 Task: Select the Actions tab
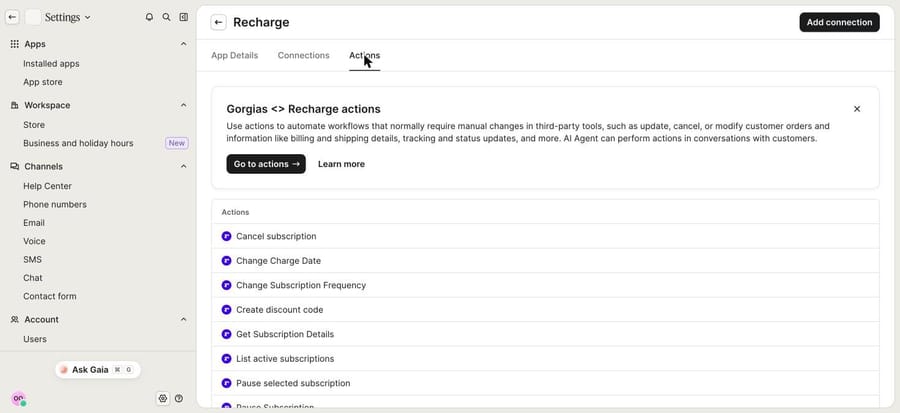[364, 56]
